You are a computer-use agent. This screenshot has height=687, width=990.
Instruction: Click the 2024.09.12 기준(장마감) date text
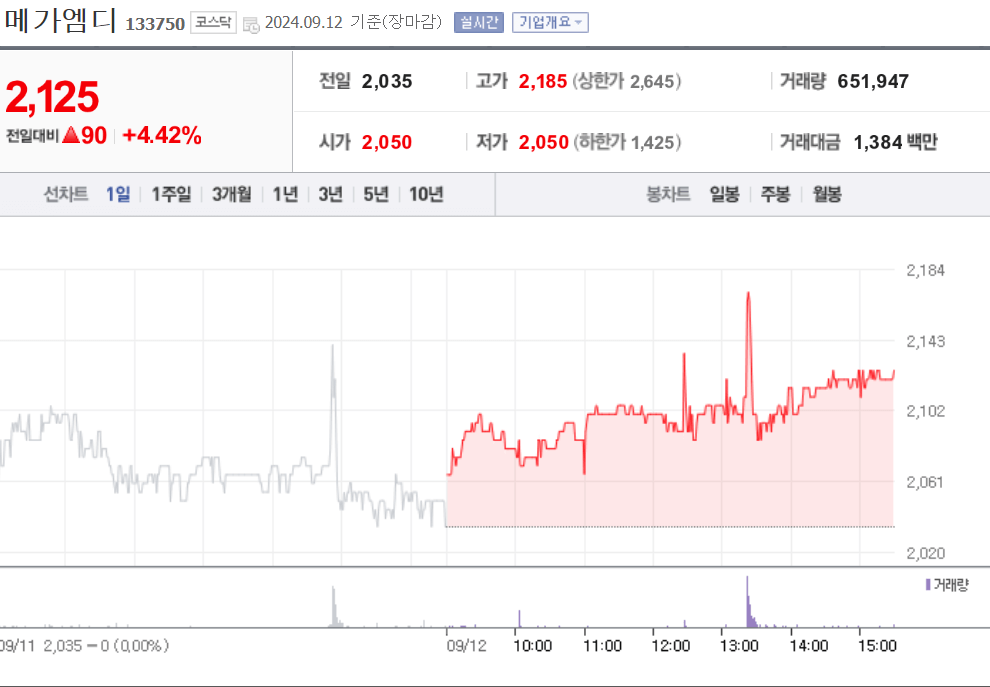[x=353, y=22]
